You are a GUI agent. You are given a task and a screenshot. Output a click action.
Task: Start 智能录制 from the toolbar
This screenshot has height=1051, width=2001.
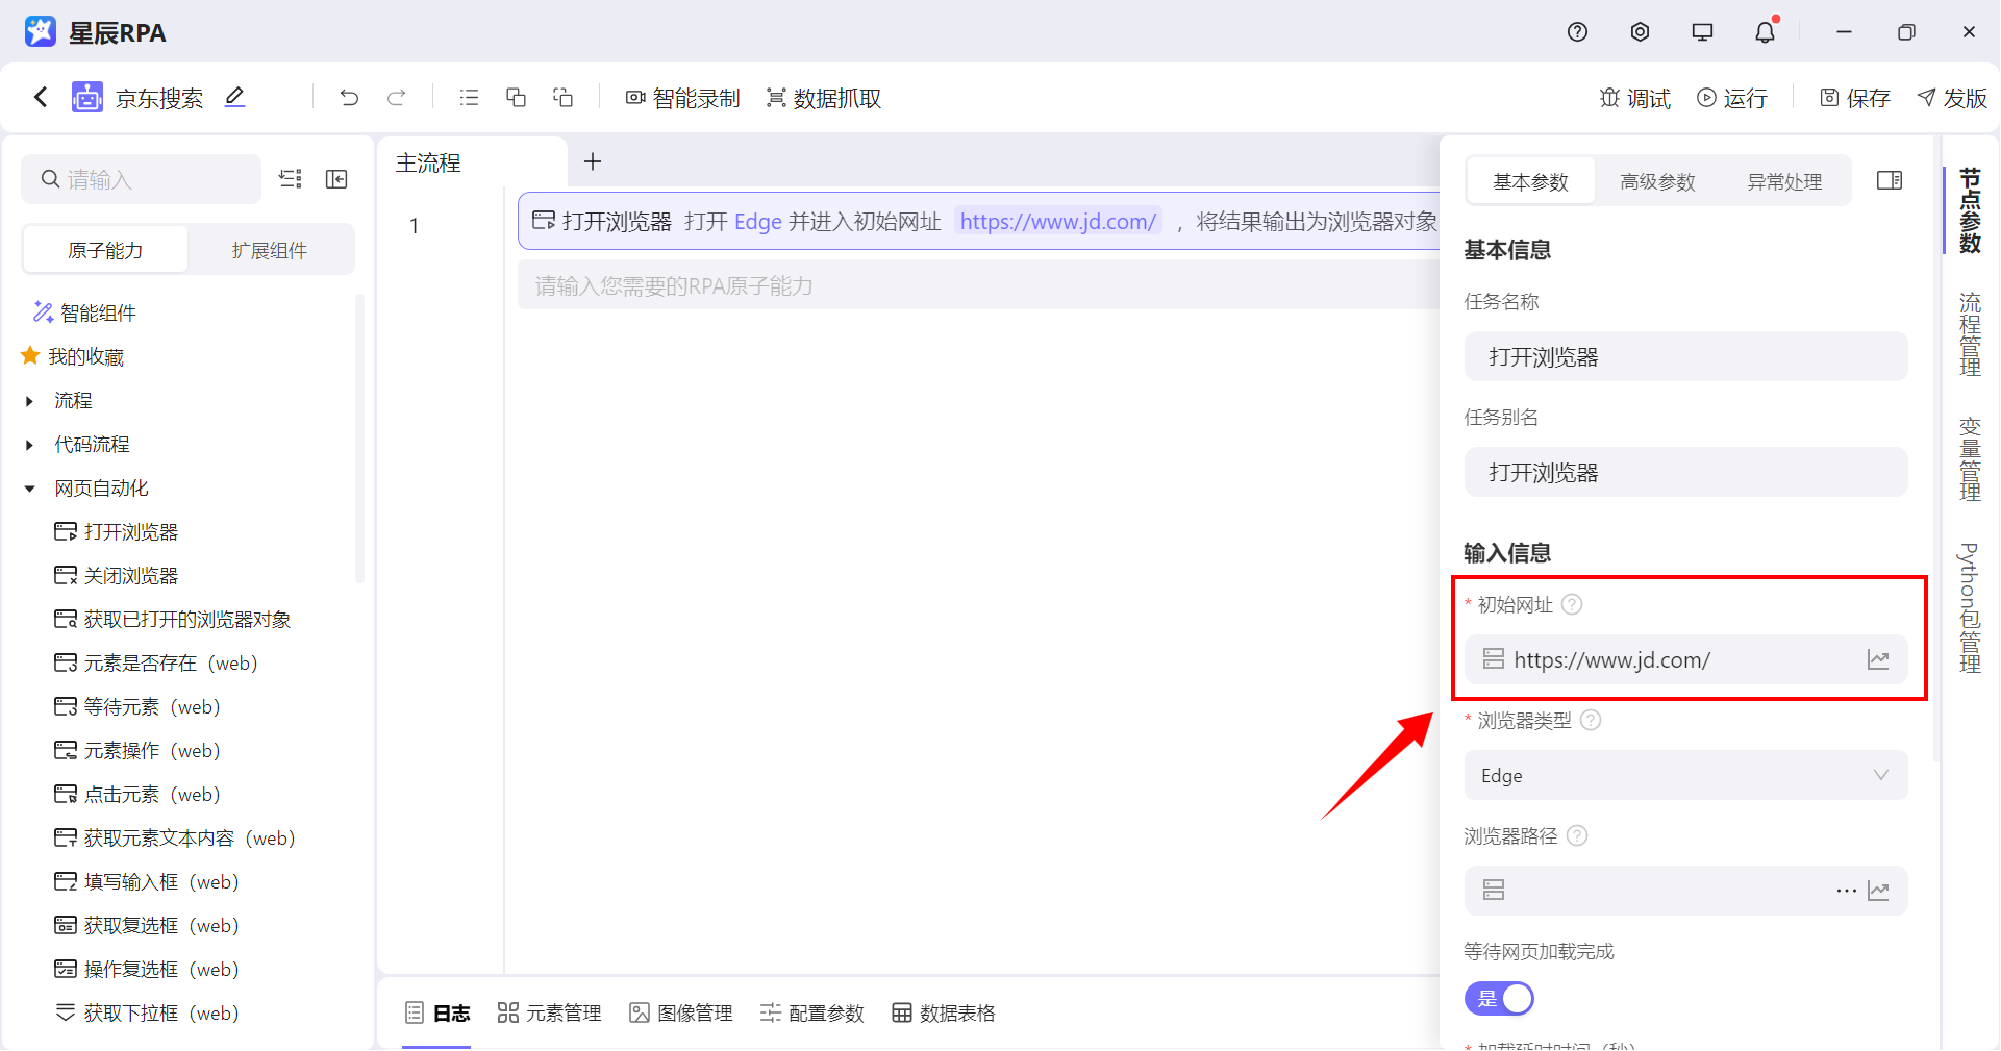(x=683, y=98)
